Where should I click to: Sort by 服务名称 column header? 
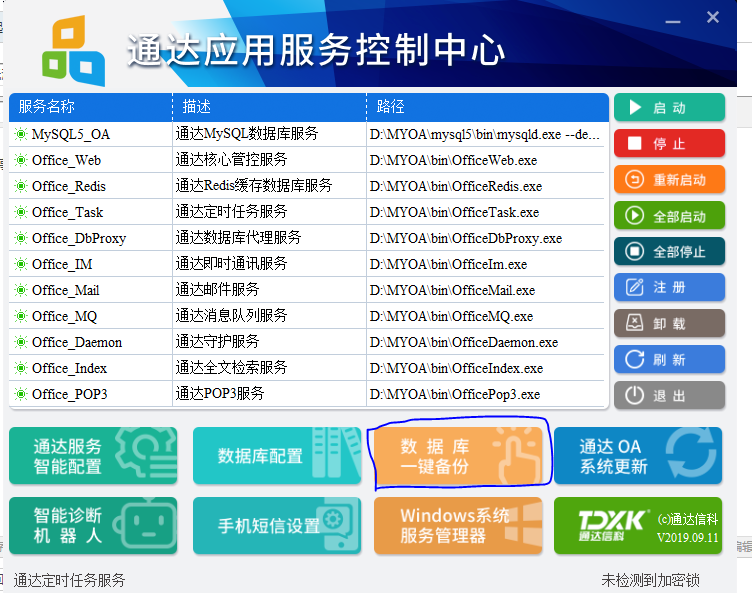click(91, 107)
